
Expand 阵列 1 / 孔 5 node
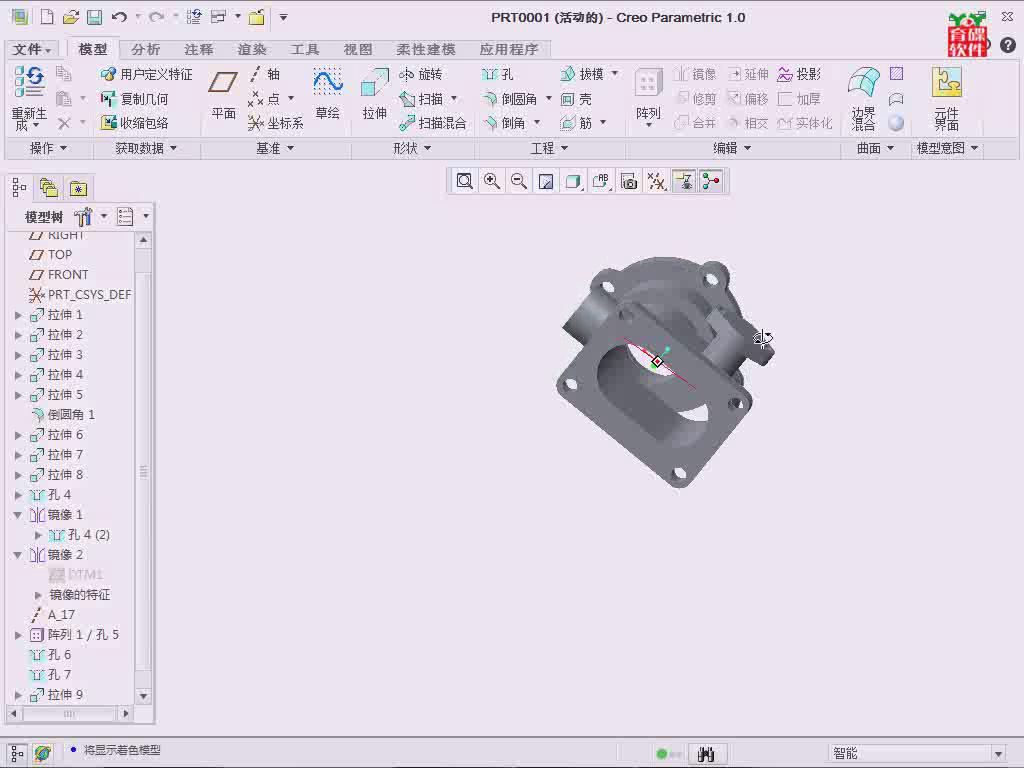pyautogui.click(x=18, y=635)
